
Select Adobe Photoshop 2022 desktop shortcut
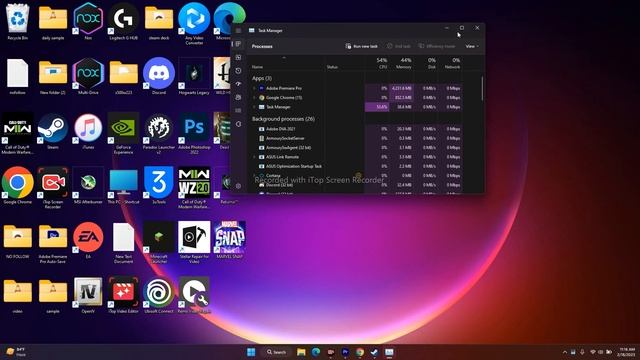(194, 133)
